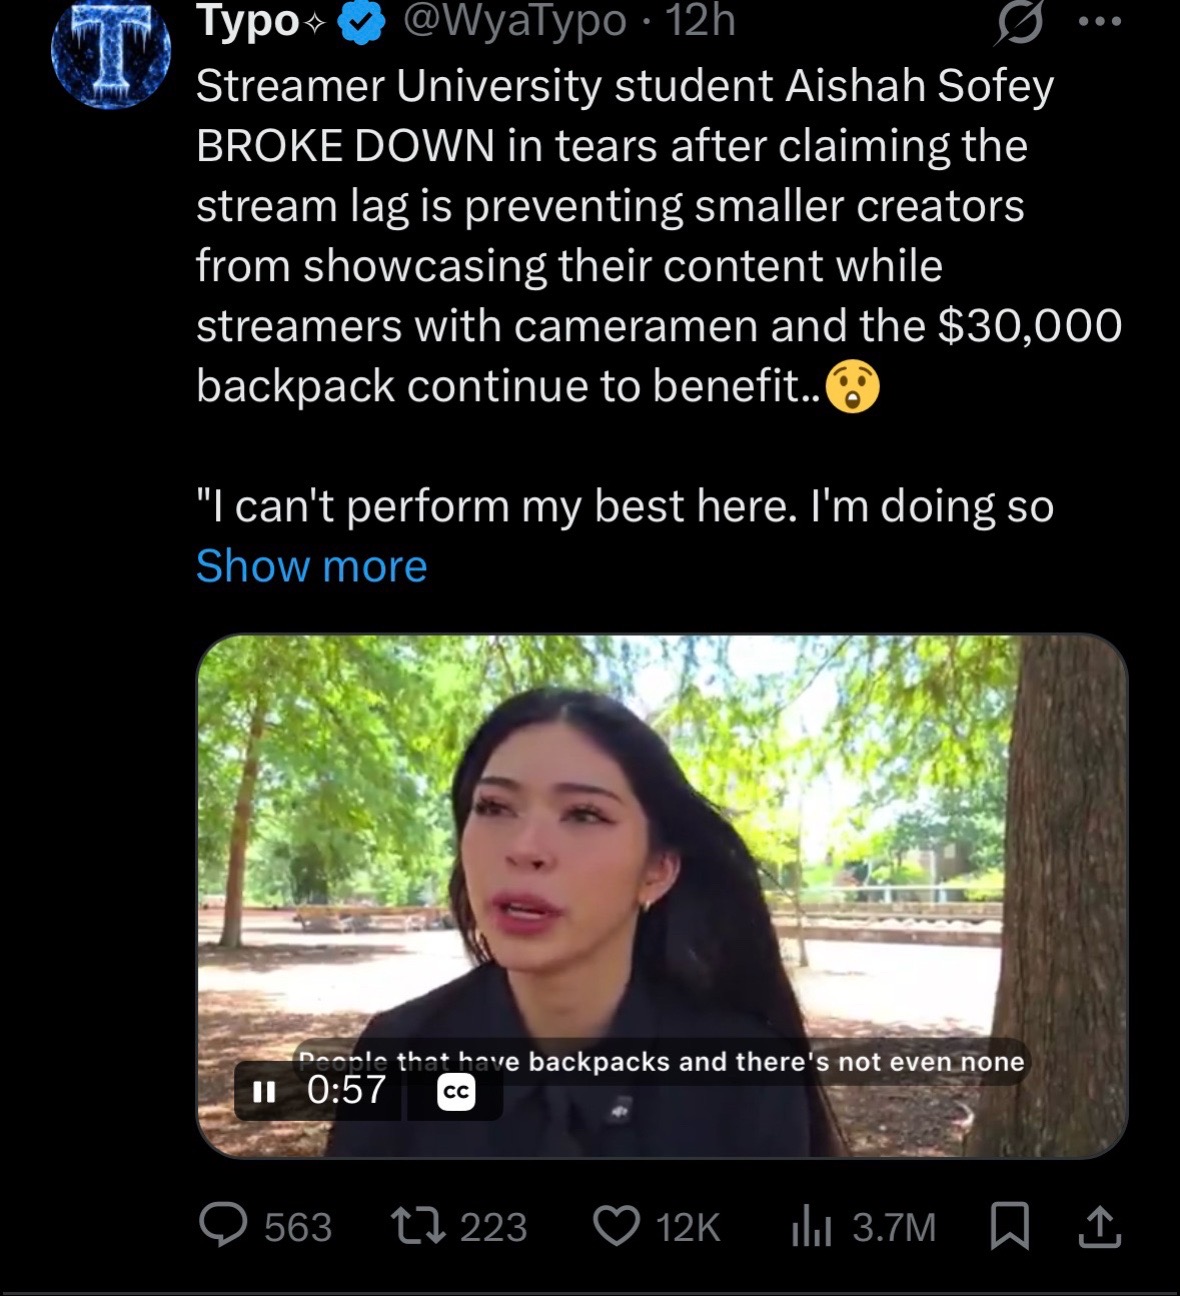Screen dimensions: 1180x1296
Task: Pause the playing video
Action: point(264,1091)
